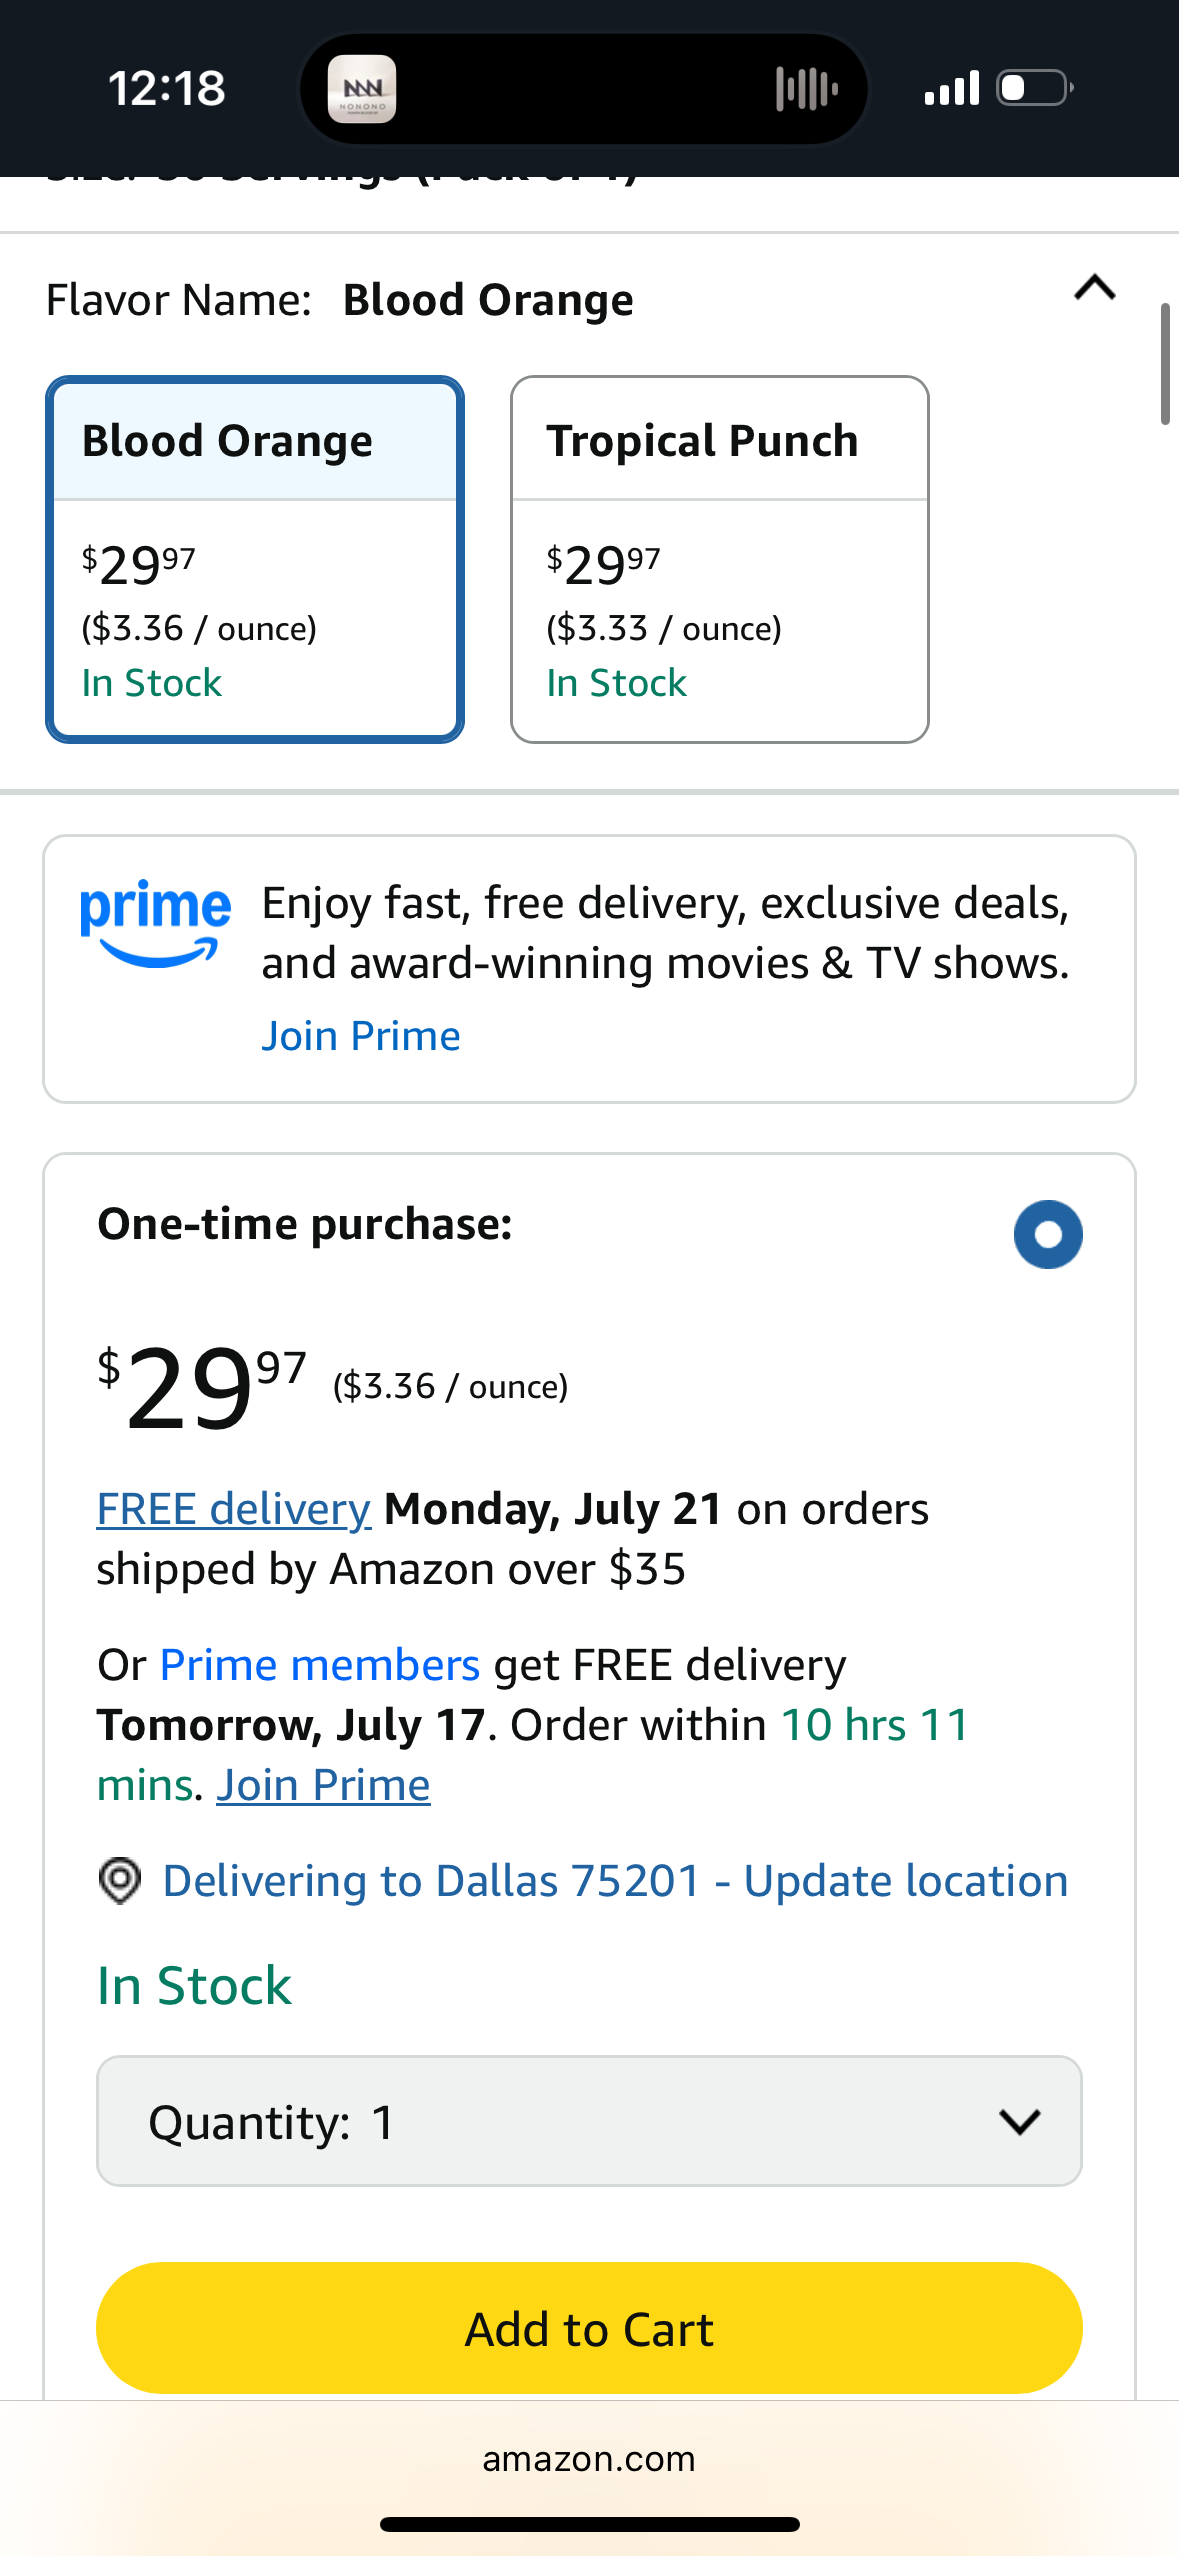Choose the Tropical Punch flavor option
This screenshot has height=2556, width=1179.
pos(720,559)
